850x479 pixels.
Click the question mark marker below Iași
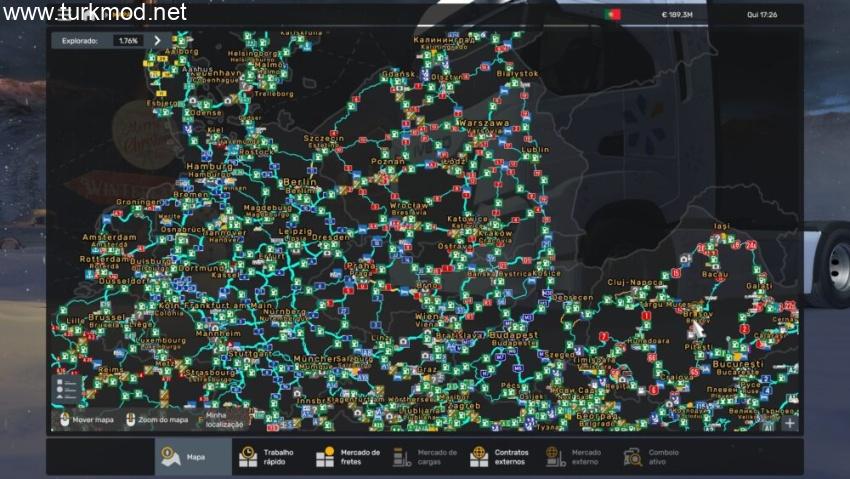718,238
